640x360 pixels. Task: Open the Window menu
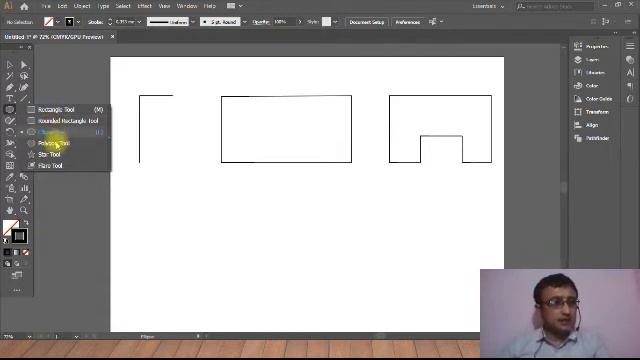(187, 6)
